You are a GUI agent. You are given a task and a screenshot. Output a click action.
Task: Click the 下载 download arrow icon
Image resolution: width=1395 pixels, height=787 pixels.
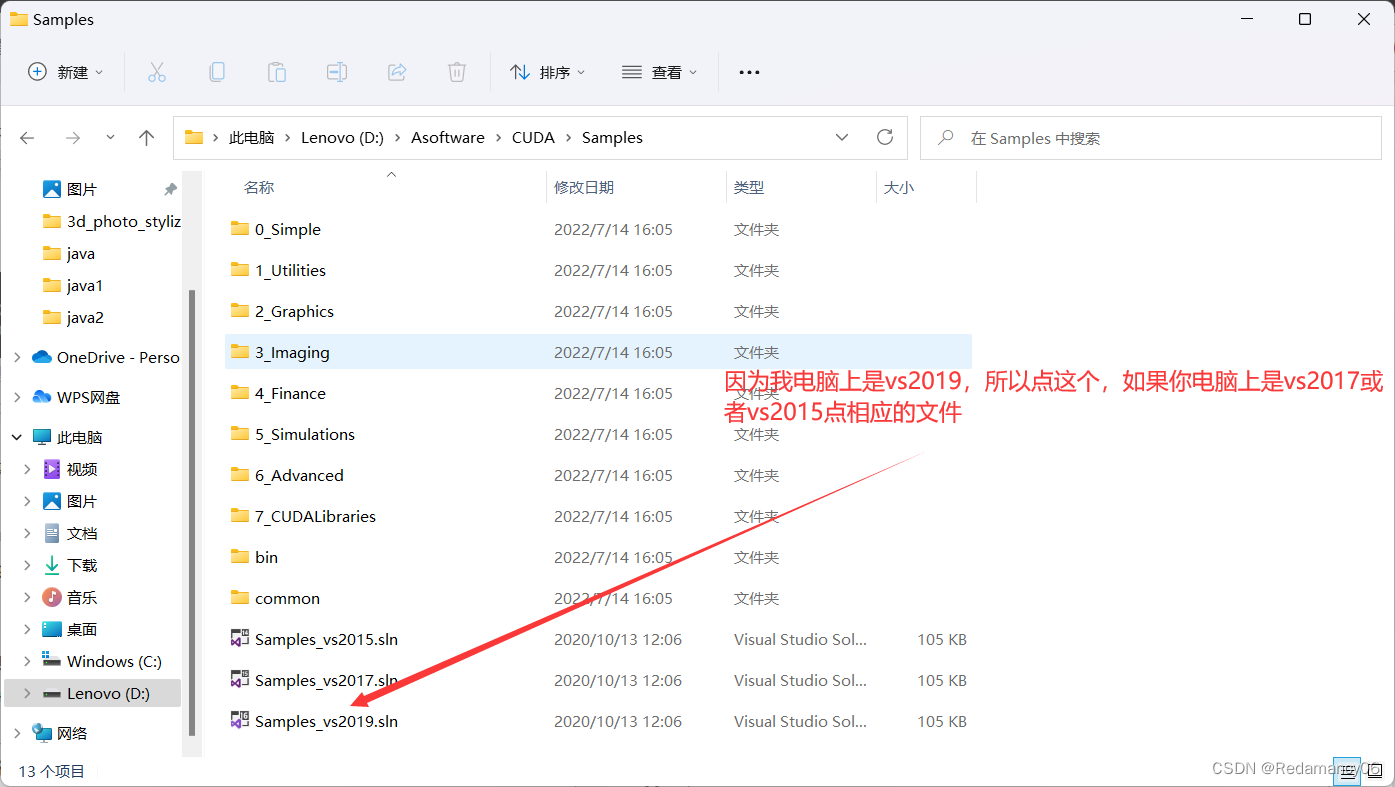[x=52, y=565]
